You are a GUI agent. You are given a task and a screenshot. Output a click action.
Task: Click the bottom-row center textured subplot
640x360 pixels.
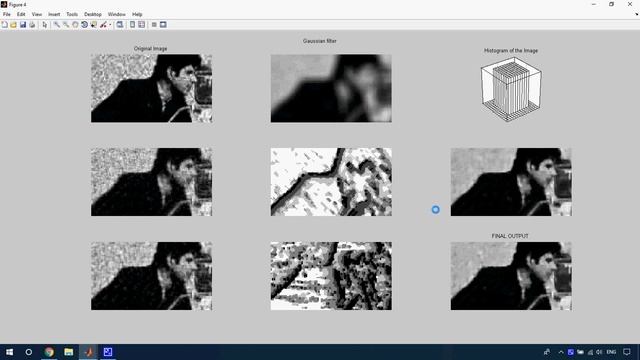point(331,276)
